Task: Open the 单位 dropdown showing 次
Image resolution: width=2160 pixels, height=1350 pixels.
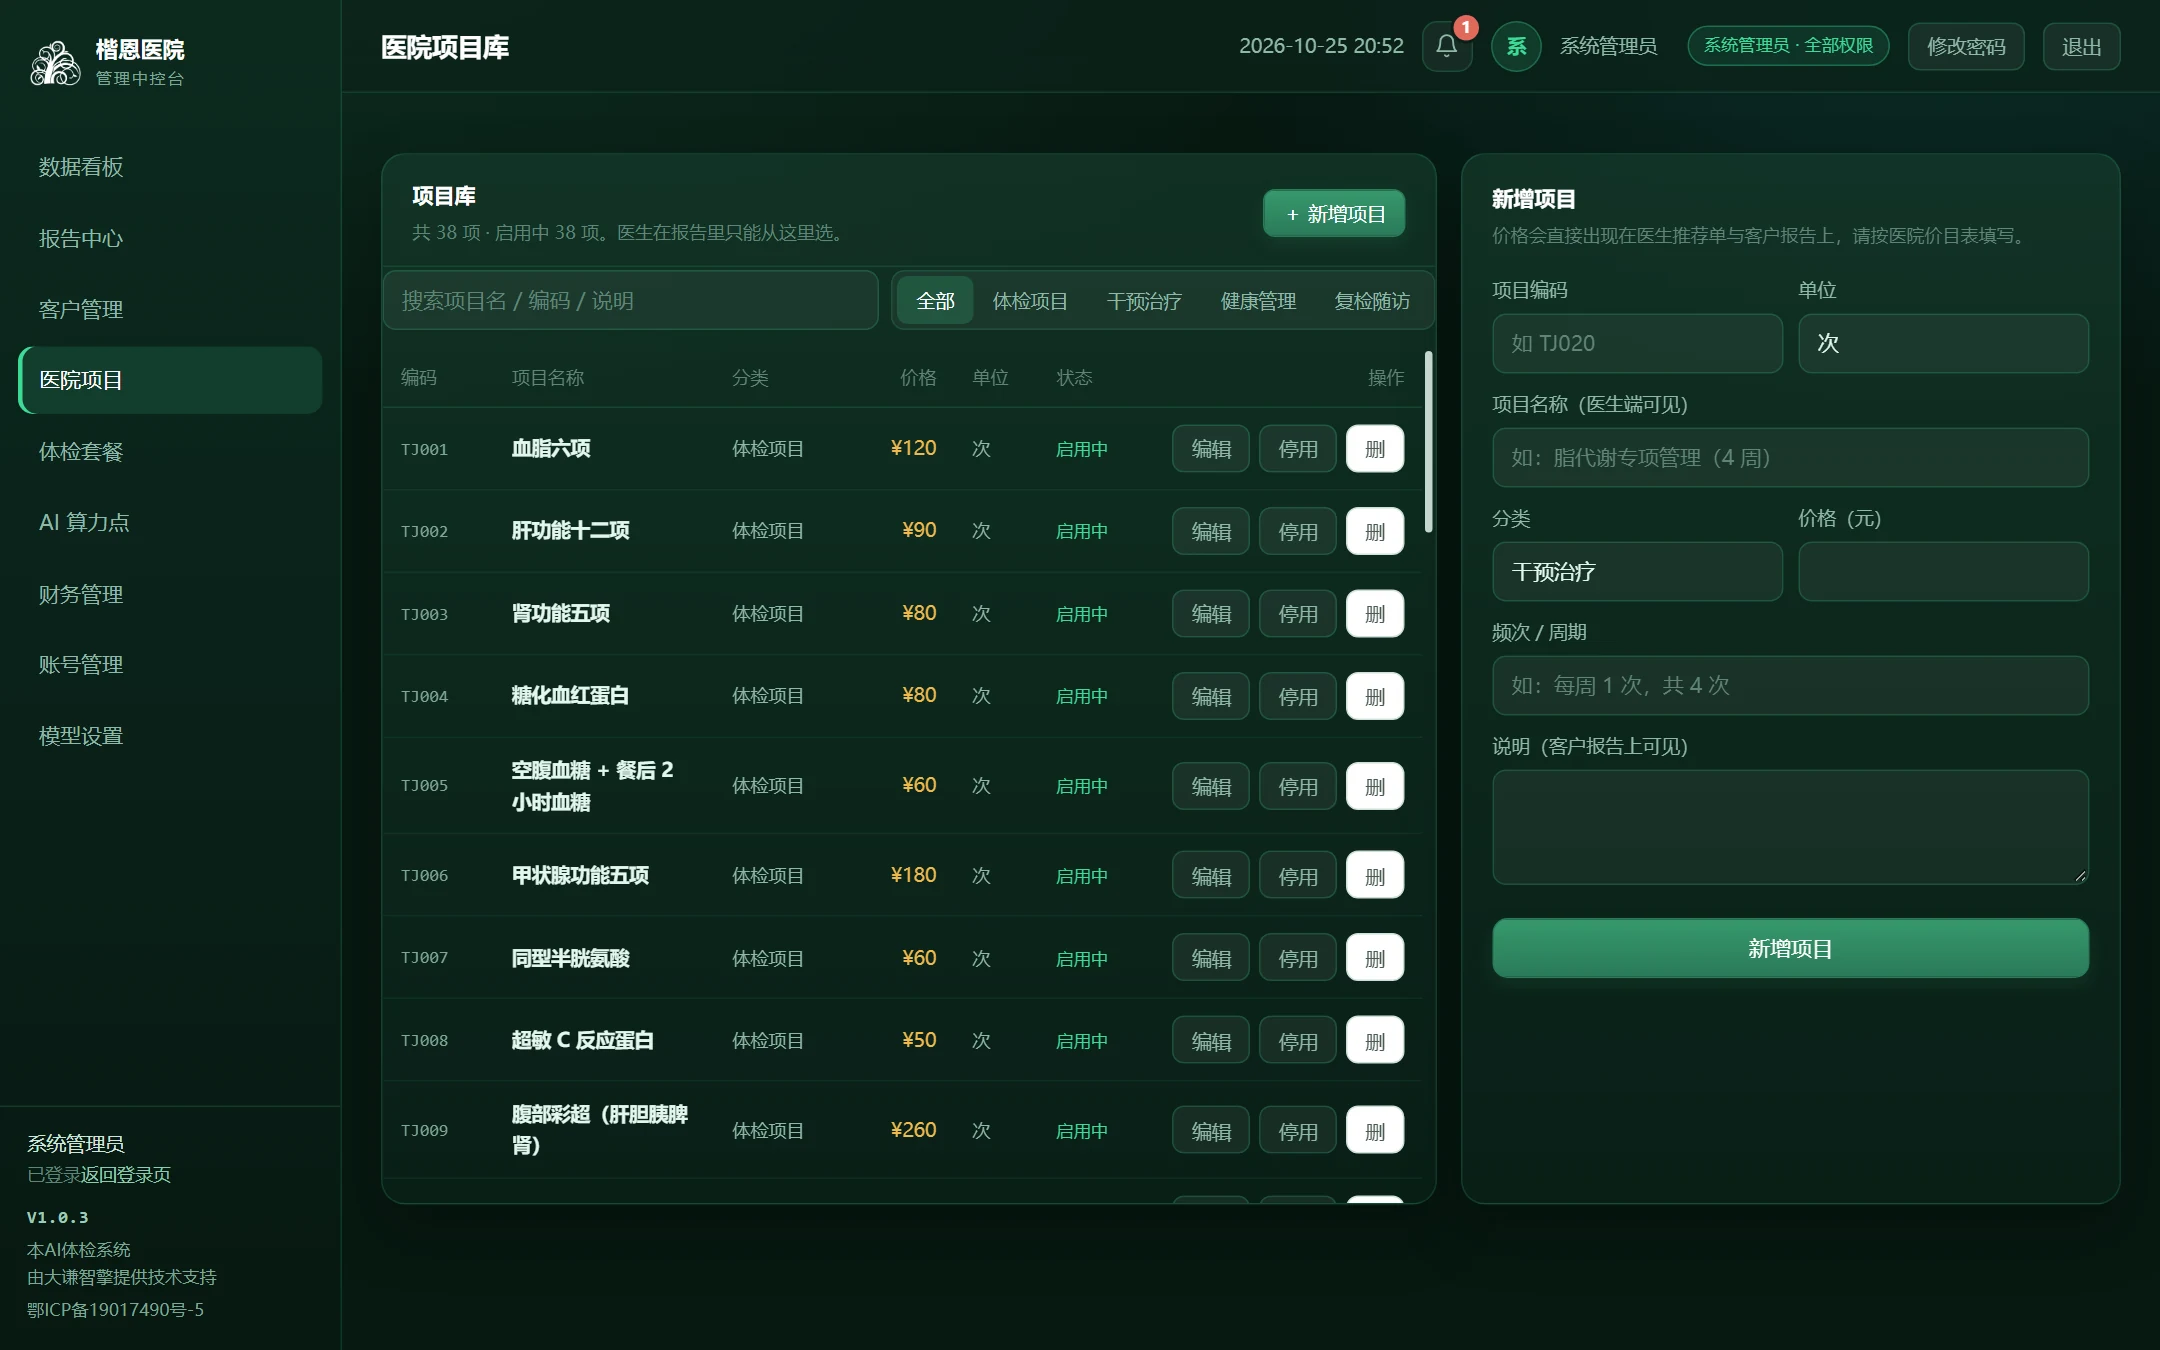Action: 1943,343
